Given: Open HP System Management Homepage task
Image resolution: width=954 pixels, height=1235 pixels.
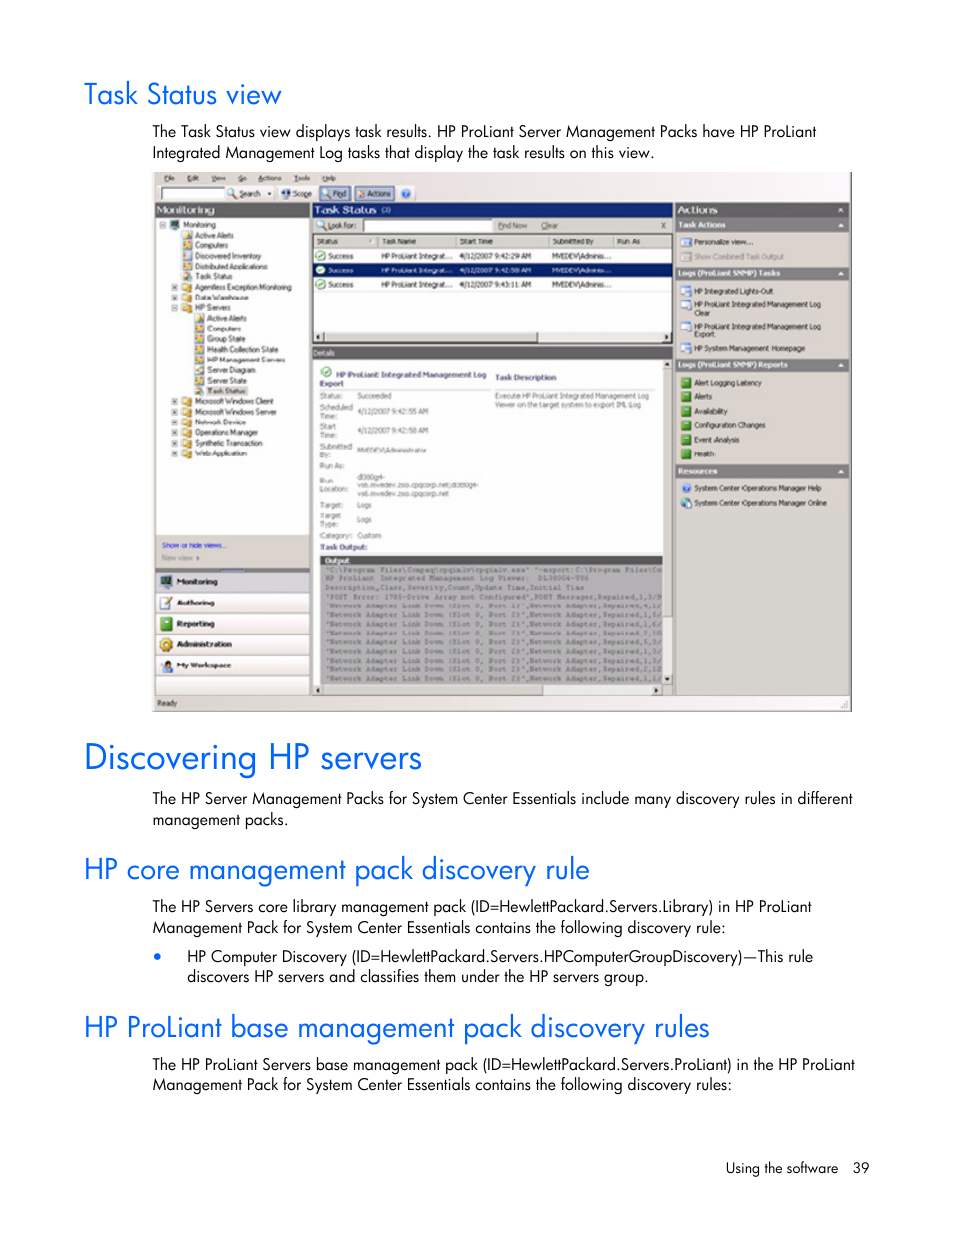Looking at the screenshot, I should click(743, 348).
